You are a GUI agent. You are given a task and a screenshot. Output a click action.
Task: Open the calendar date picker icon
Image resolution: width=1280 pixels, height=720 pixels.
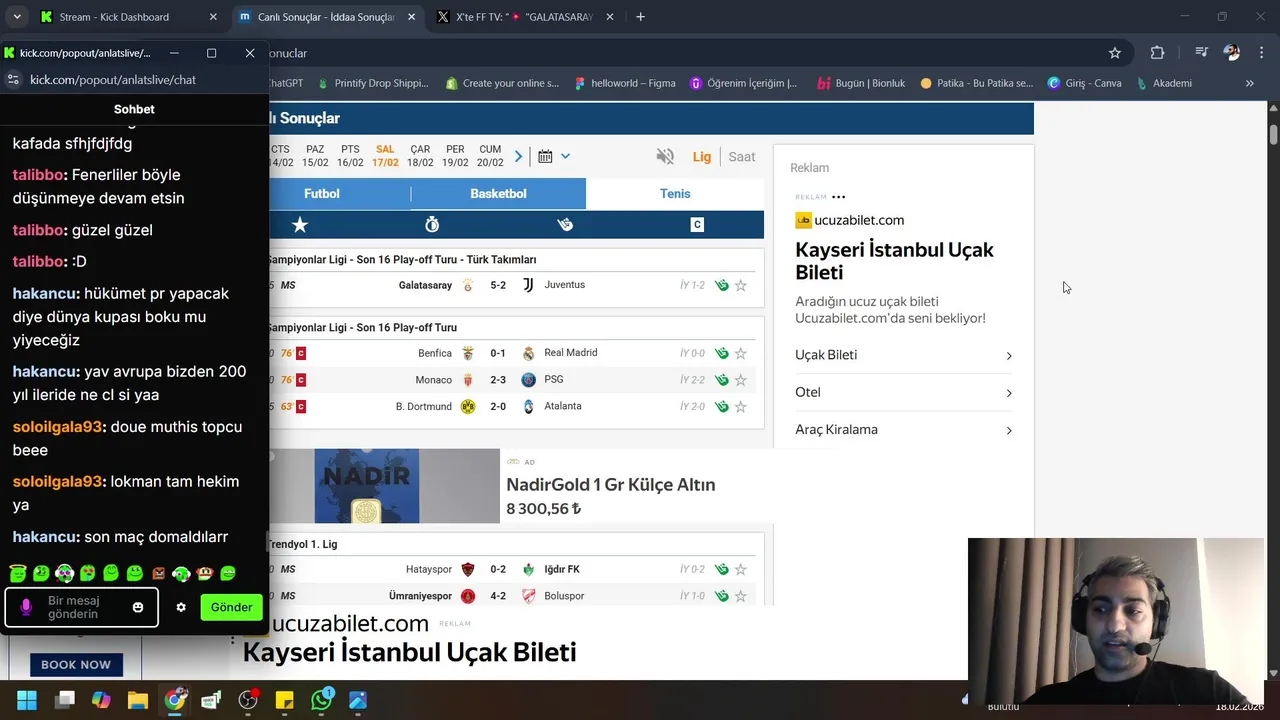click(x=545, y=156)
